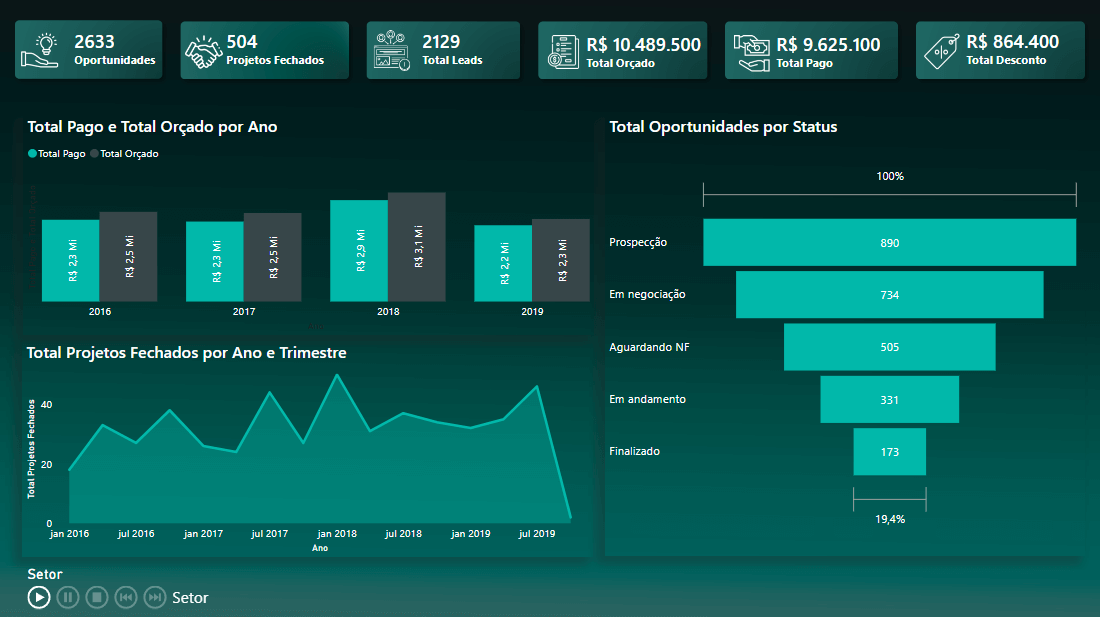The image size is (1100, 617).
Task: Click the 2633 Oportunidades KPI card
Action: 88,49
